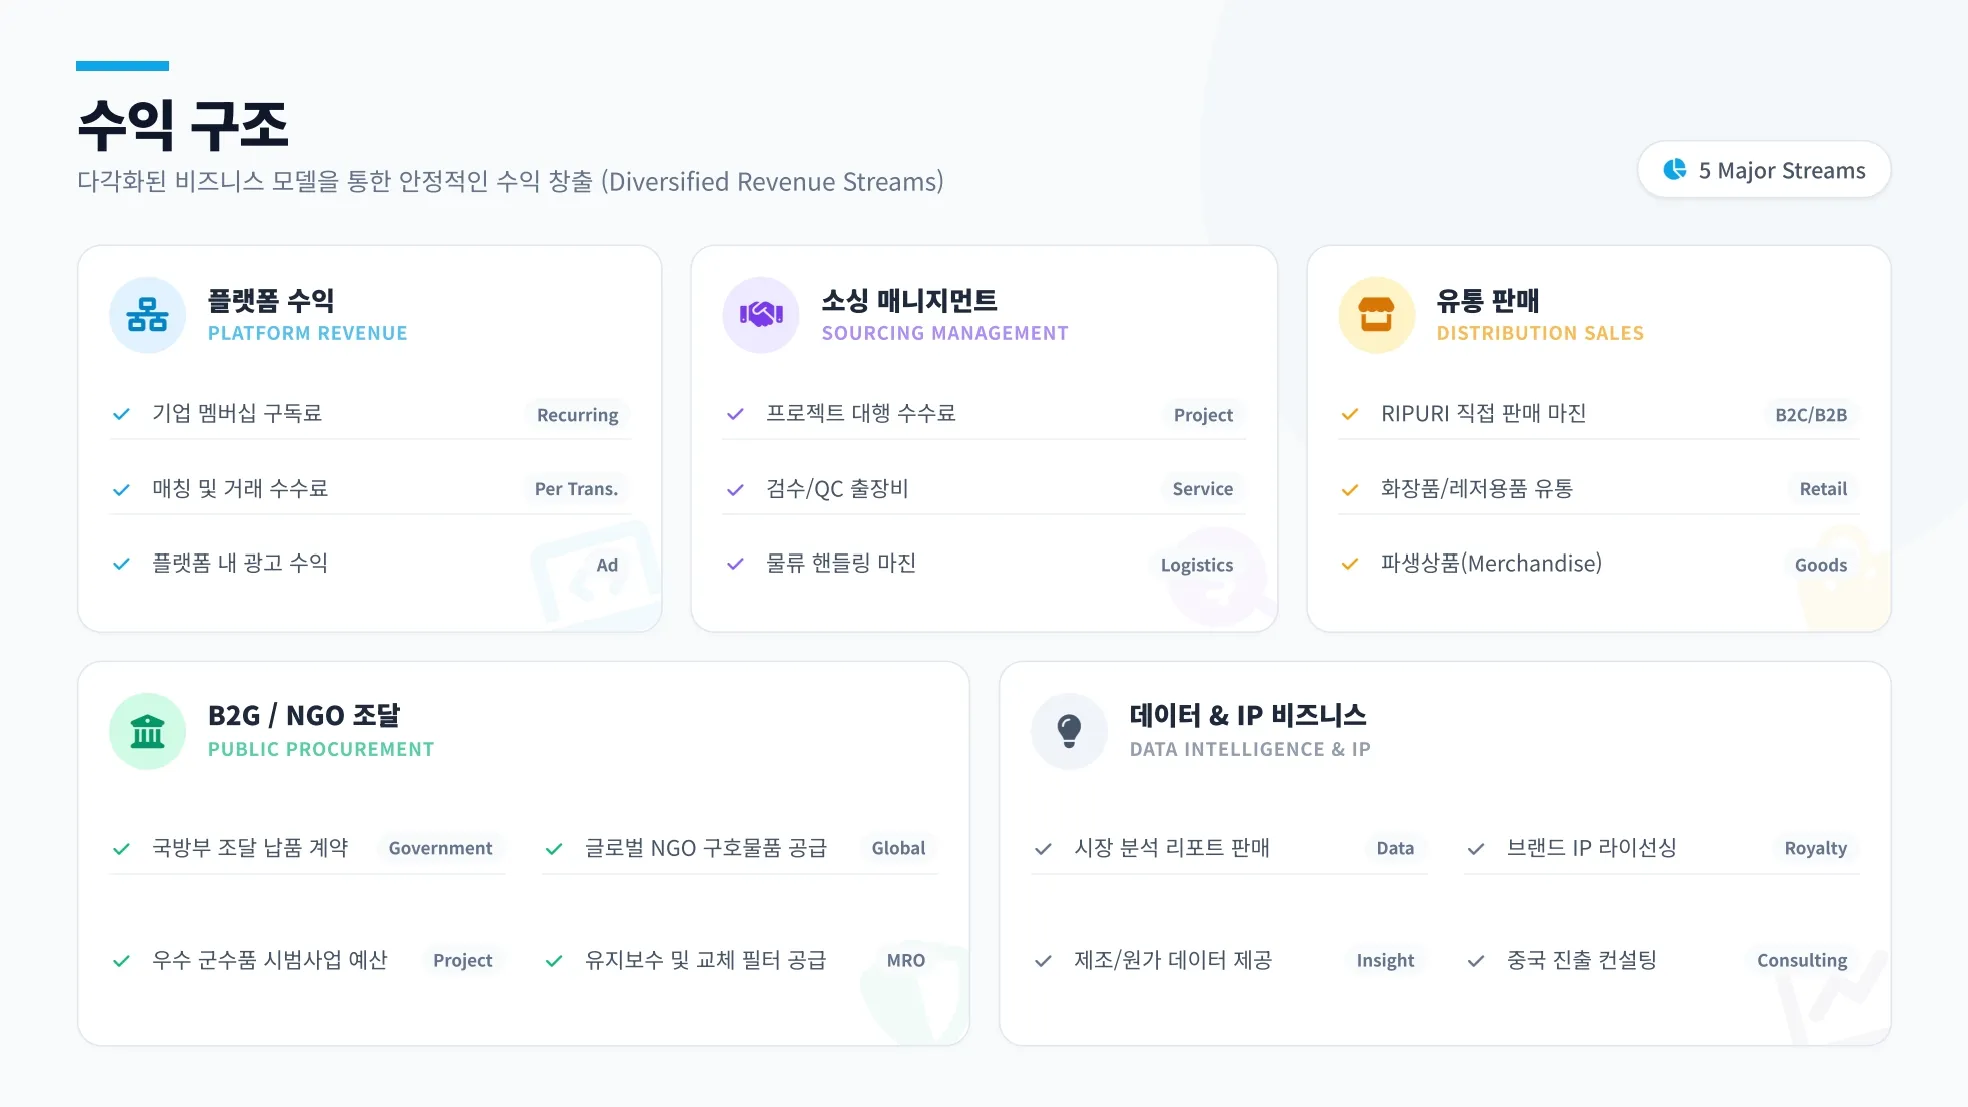This screenshot has width=1968, height=1107.
Task: Click the platform revenue network icon
Action: point(147,315)
